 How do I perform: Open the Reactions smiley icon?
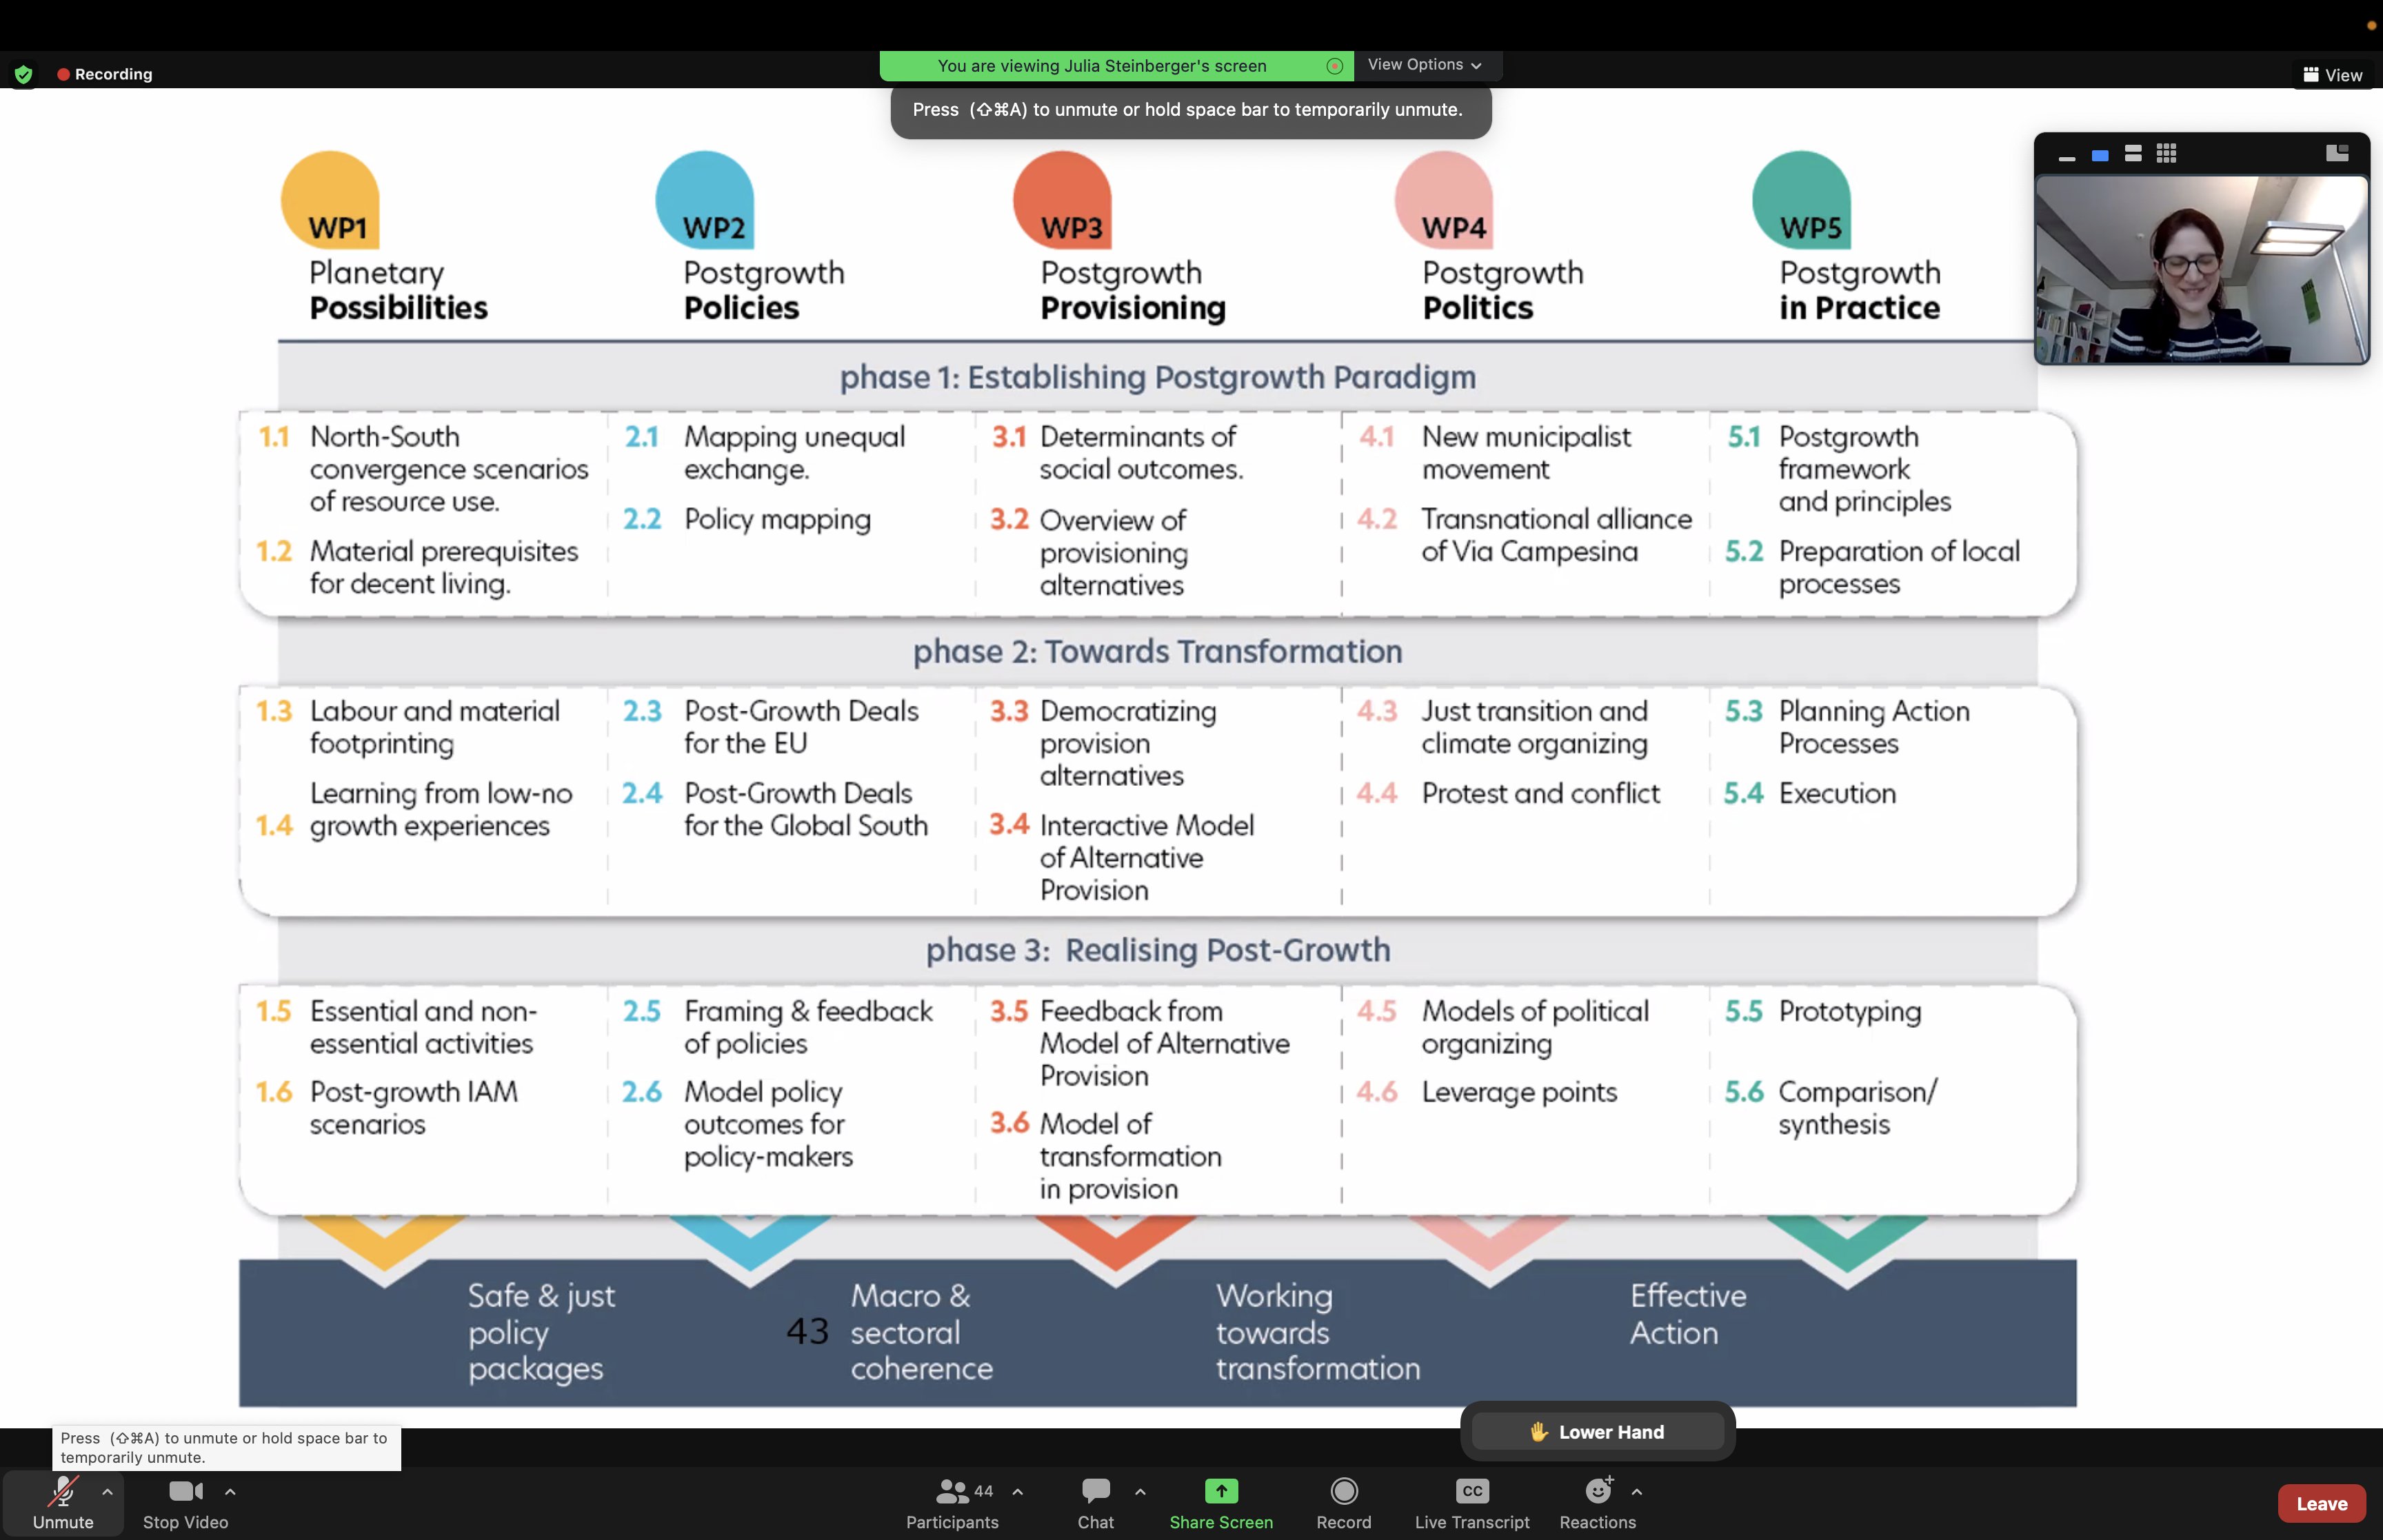(1598, 1491)
